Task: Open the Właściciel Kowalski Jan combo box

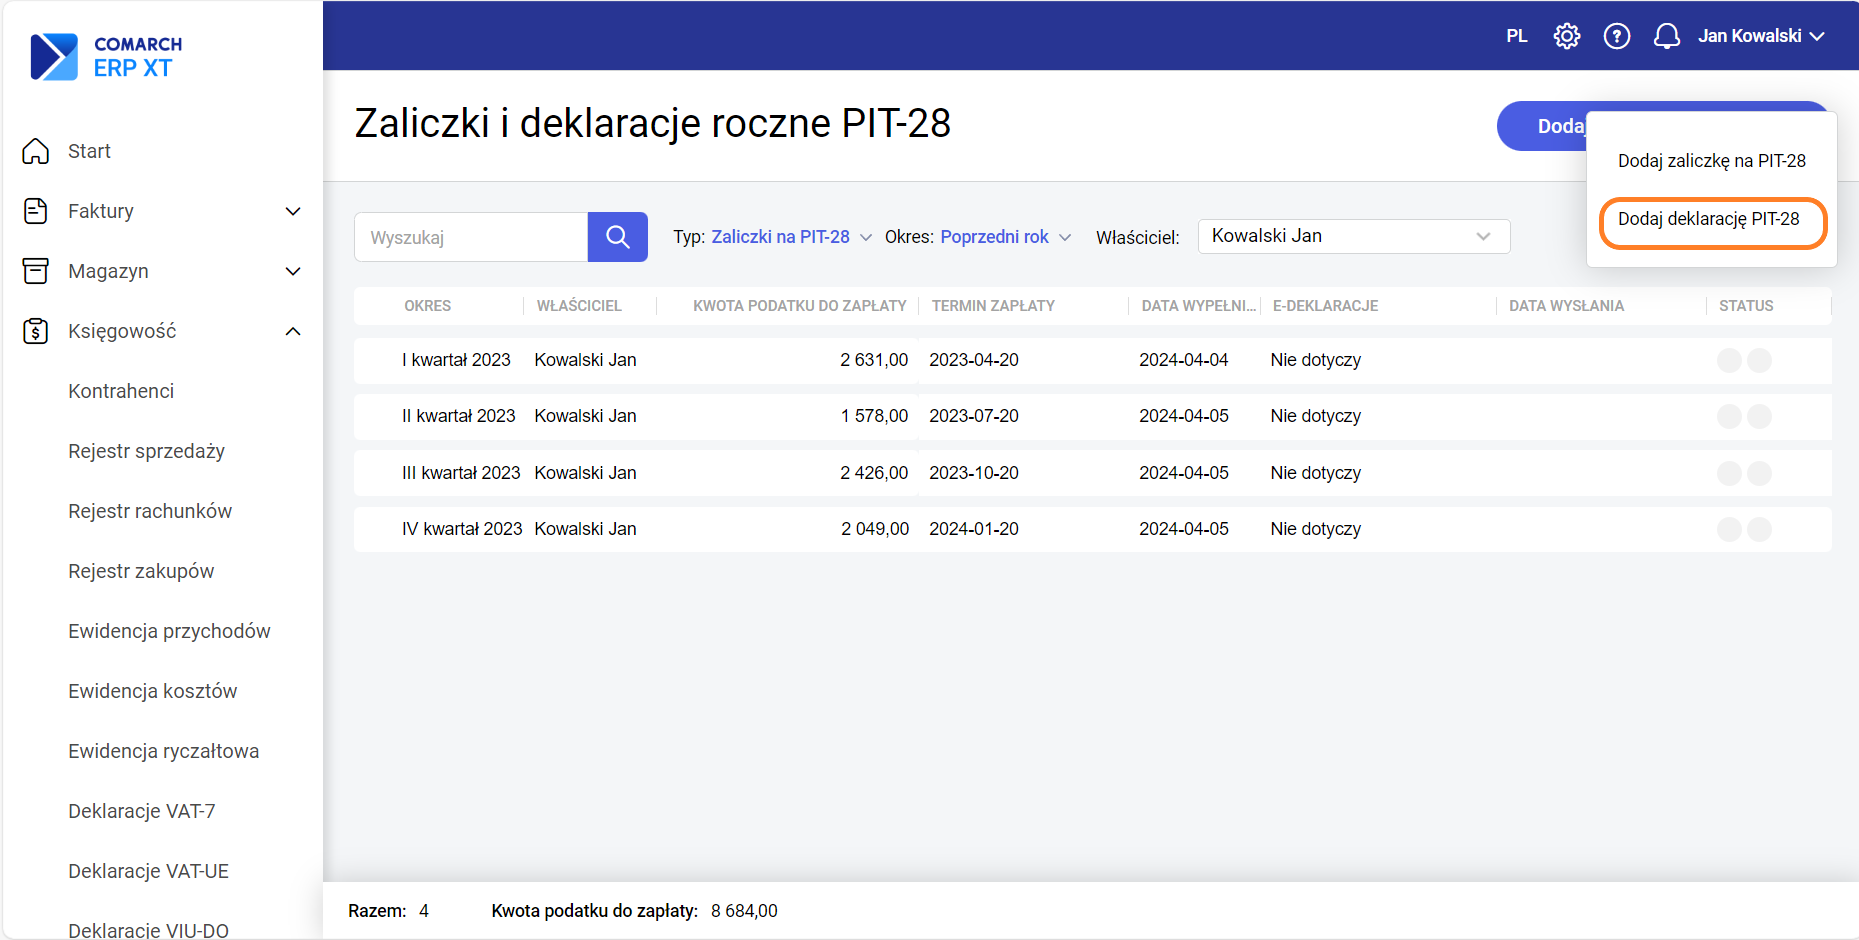Action: pyautogui.click(x=1353, y=236)
